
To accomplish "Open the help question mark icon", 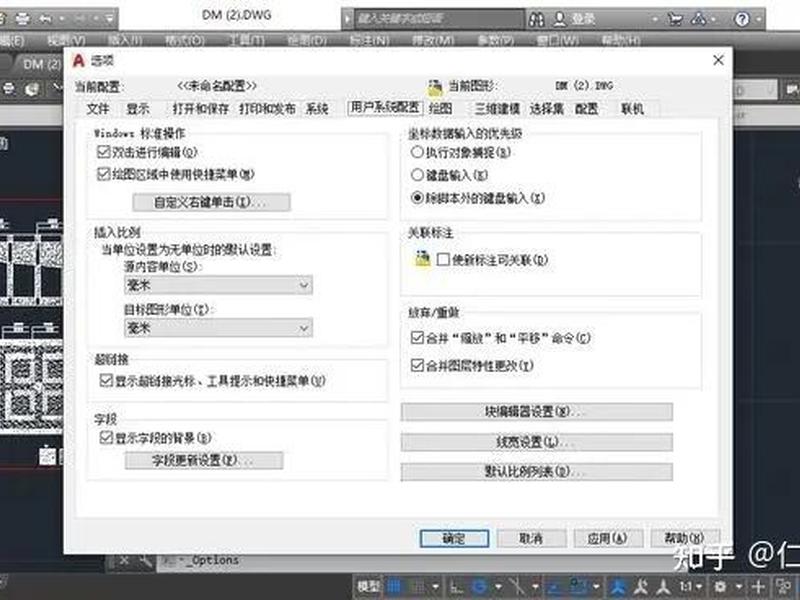I will click(x=742, y=19).
